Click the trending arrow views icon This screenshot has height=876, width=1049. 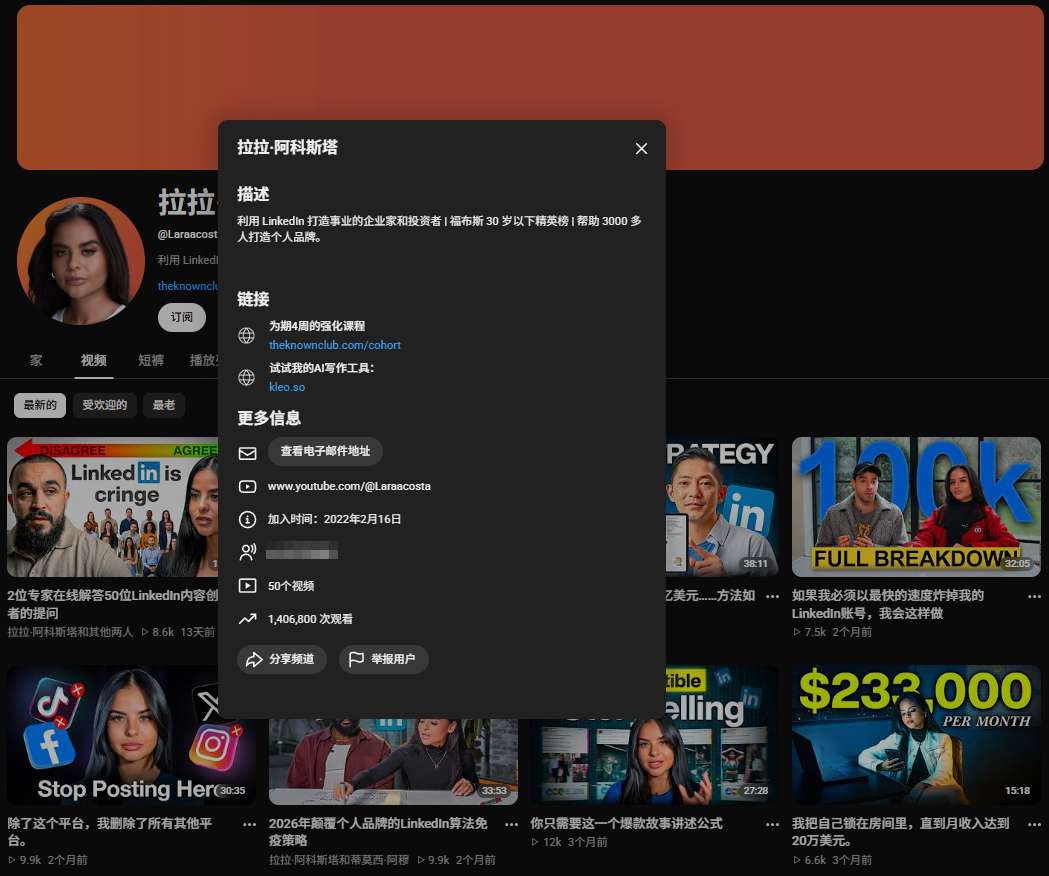[248, 619]
